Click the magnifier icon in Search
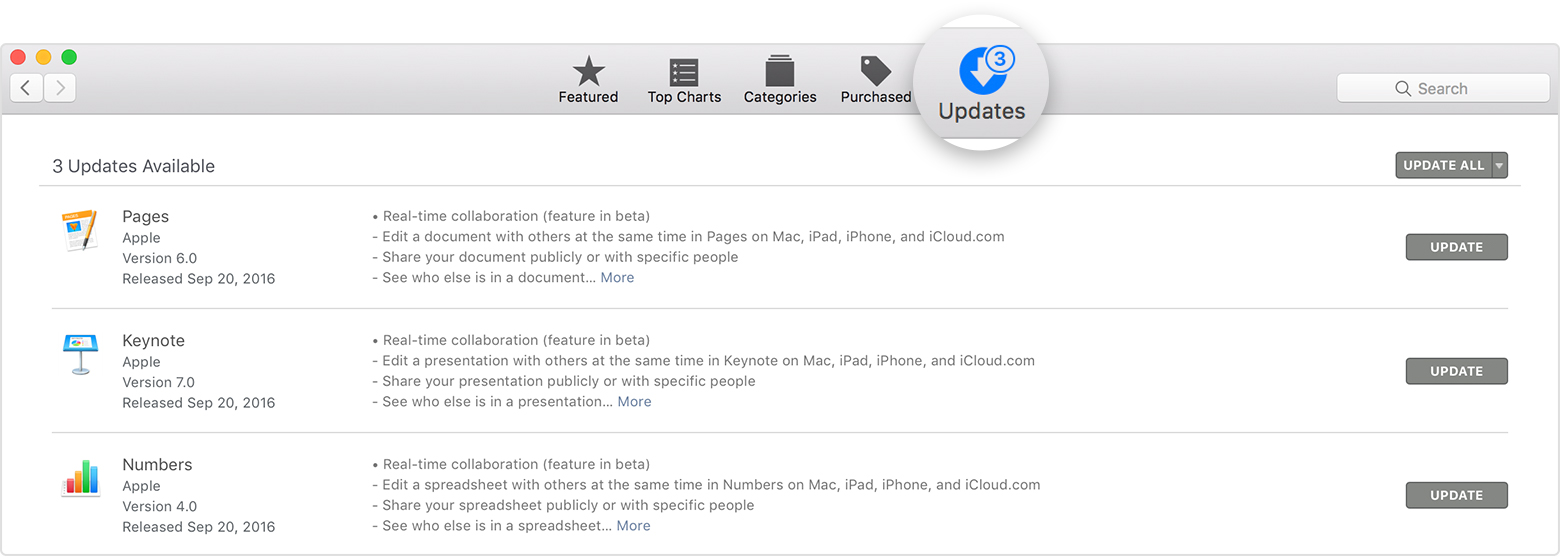This screenshot has width=1560, height=560. pyautogui.click(x=1403, y=89)
